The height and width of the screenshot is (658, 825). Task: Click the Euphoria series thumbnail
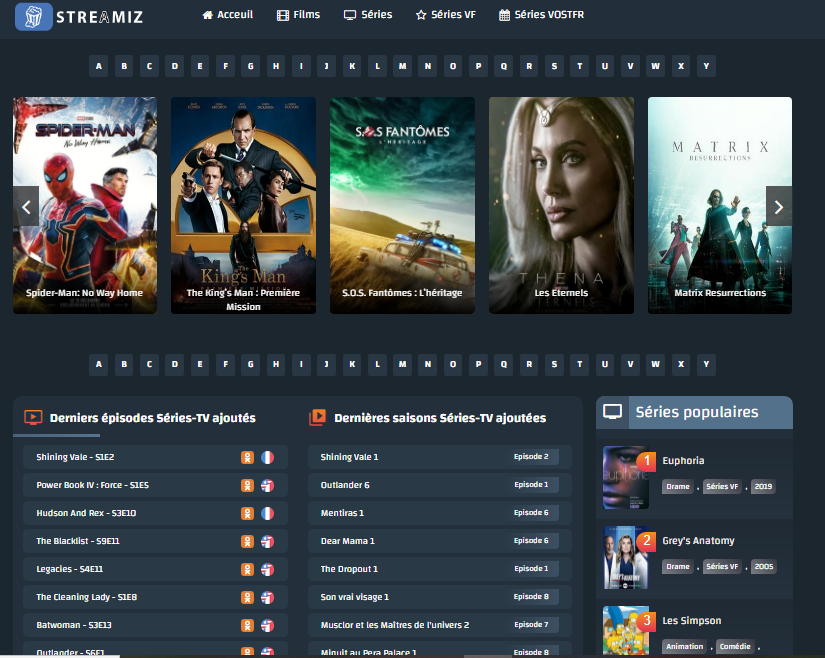[626, 477]
